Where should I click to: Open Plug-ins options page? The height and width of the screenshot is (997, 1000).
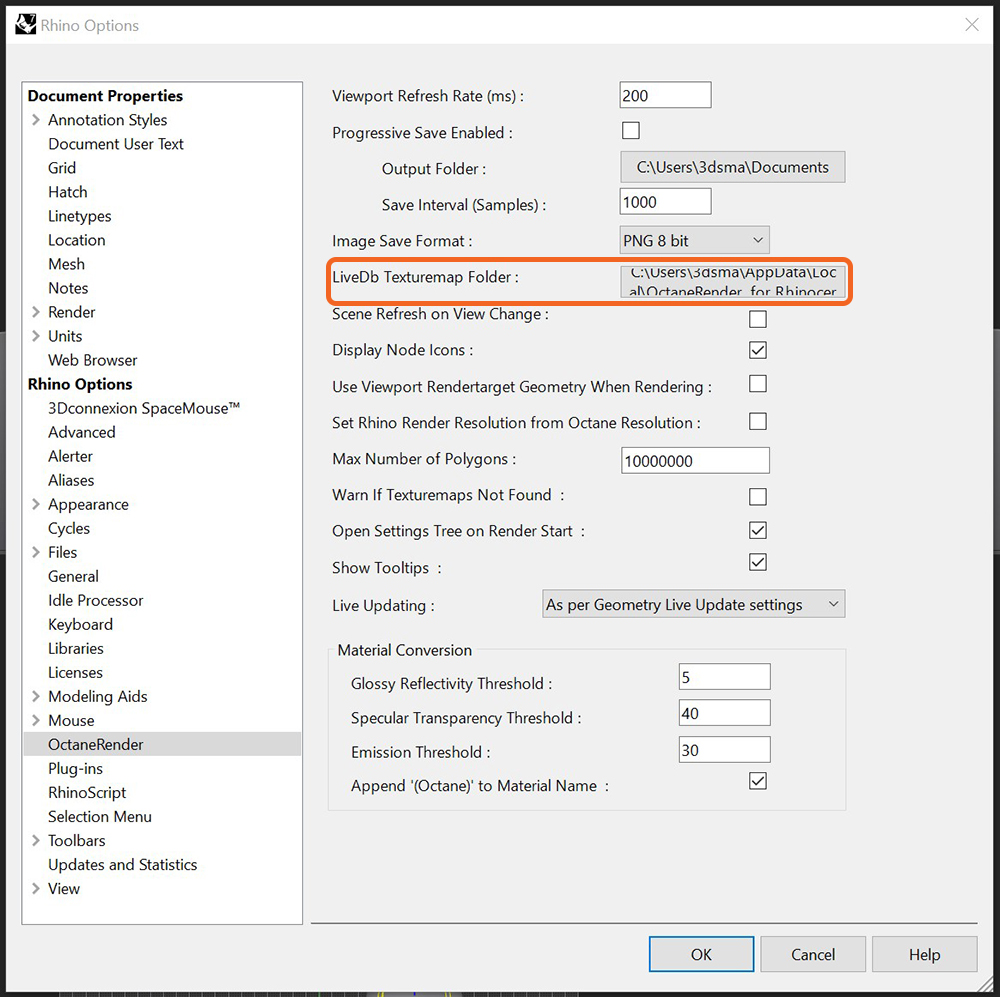click(x=75, y=769)
